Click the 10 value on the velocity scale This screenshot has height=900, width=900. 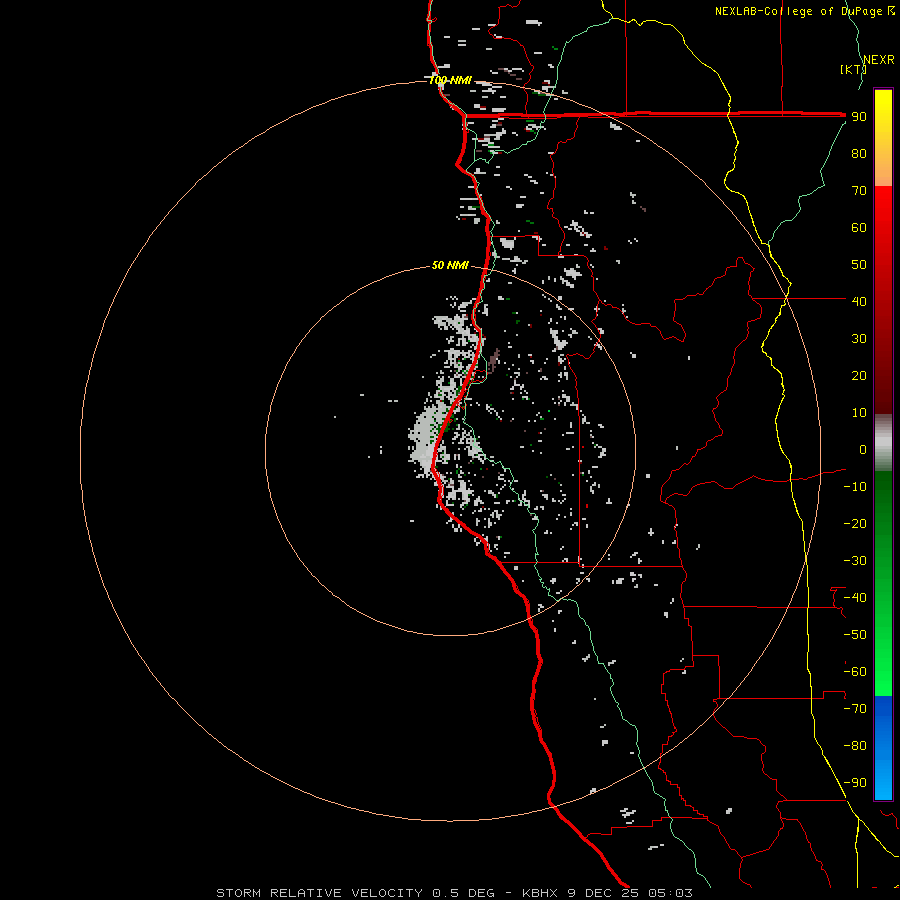[x=859, y=413]
